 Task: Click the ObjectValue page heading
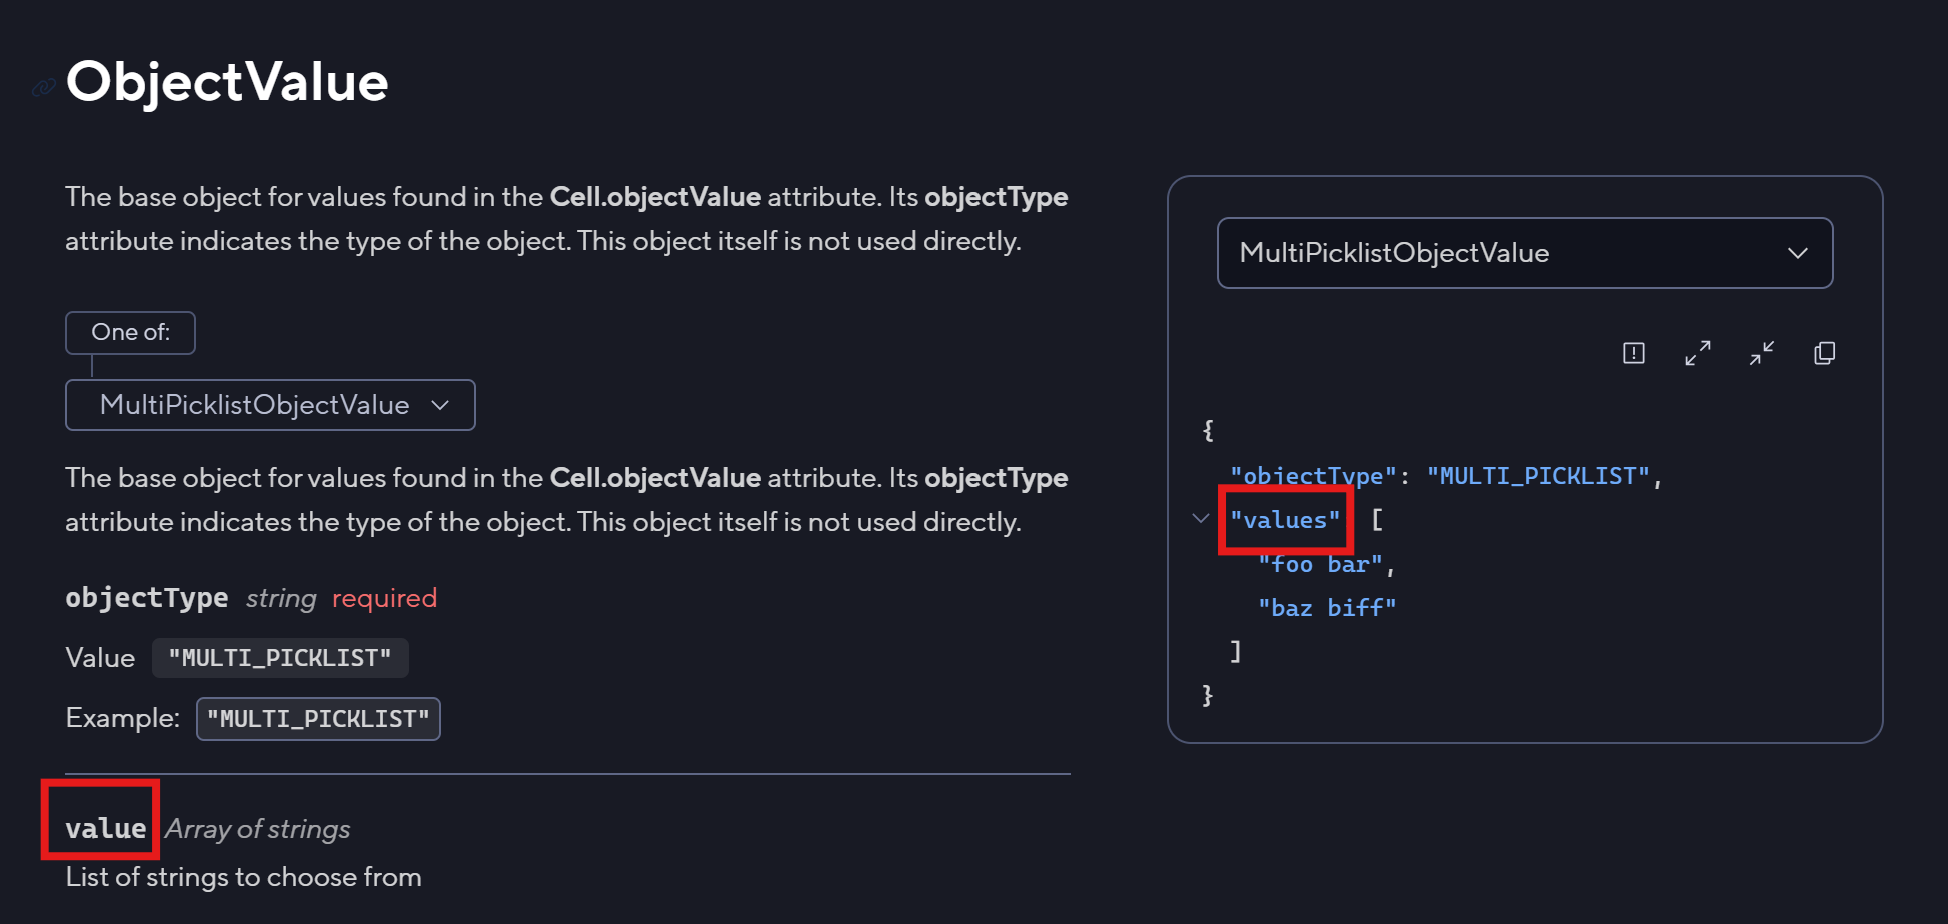(227, 82)
